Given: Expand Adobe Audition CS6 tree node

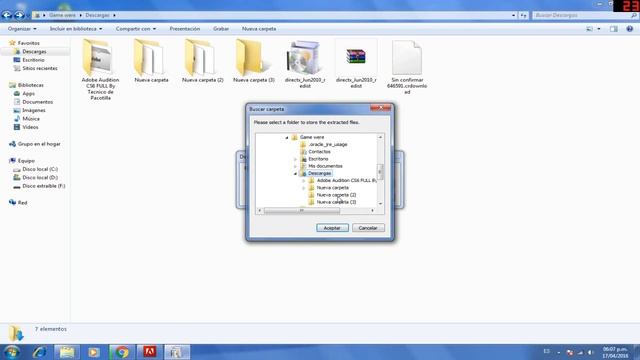Looking at the screenshot, I should (304, 180).
